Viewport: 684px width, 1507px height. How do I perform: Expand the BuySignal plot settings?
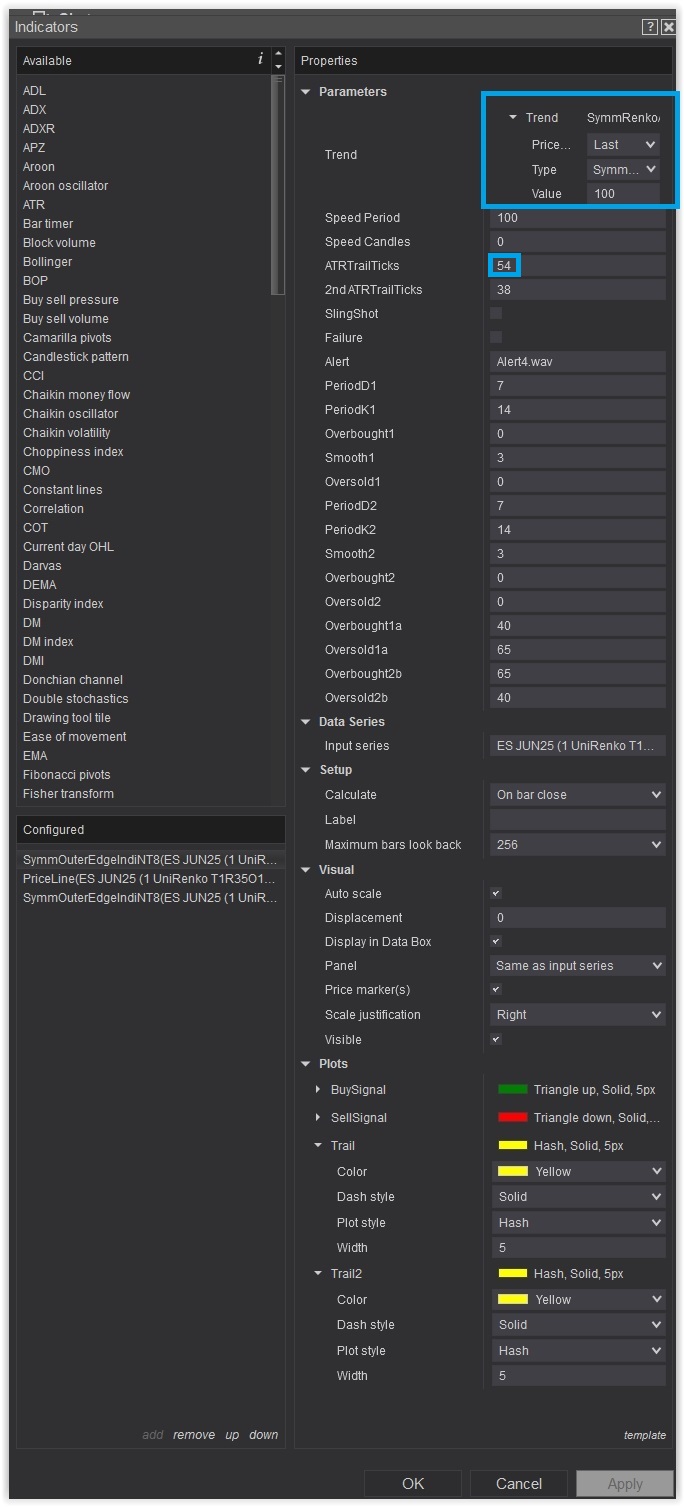tap(318, 1090)
